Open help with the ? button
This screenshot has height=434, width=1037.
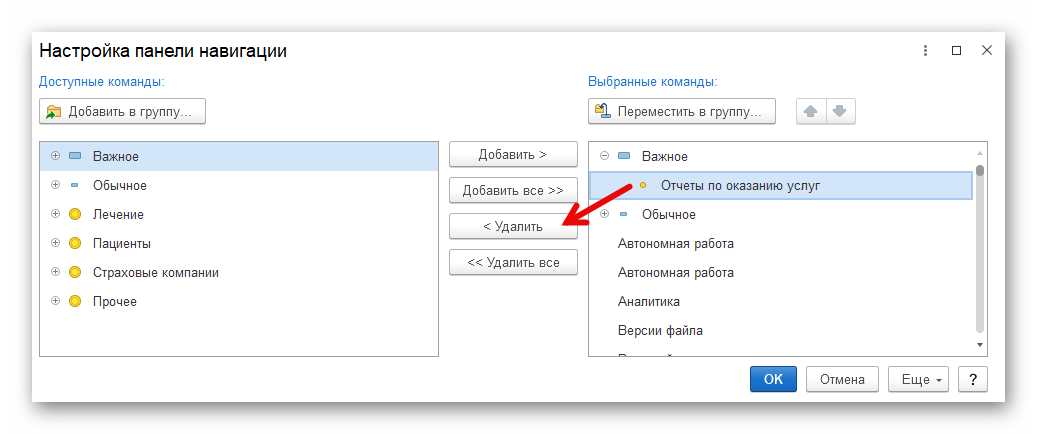point(973,380)
